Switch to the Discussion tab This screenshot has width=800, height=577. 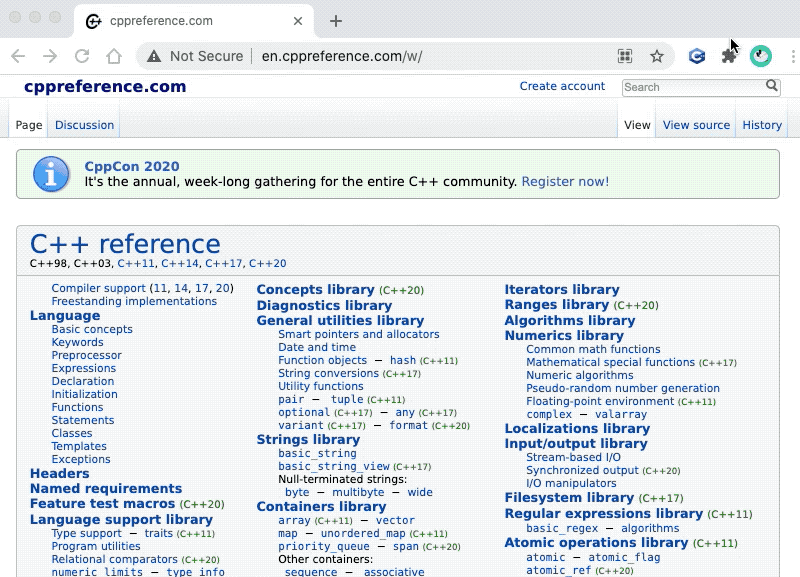[84, 125]
